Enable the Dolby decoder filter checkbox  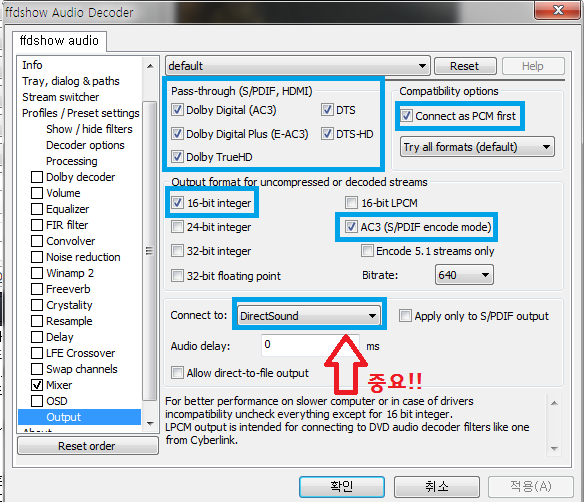37,177
